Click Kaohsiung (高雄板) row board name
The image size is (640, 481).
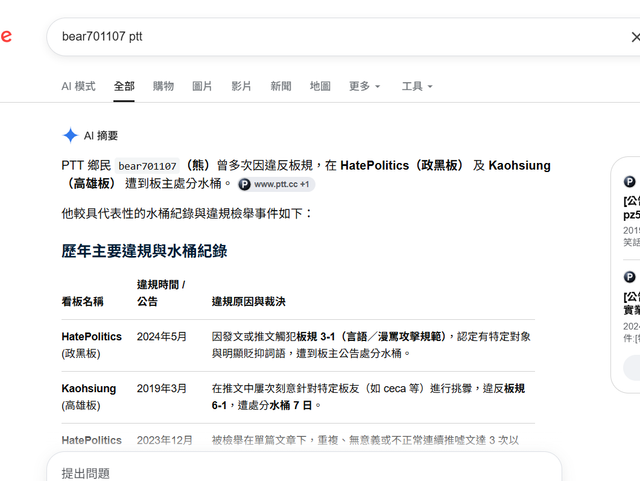point(89,396)
